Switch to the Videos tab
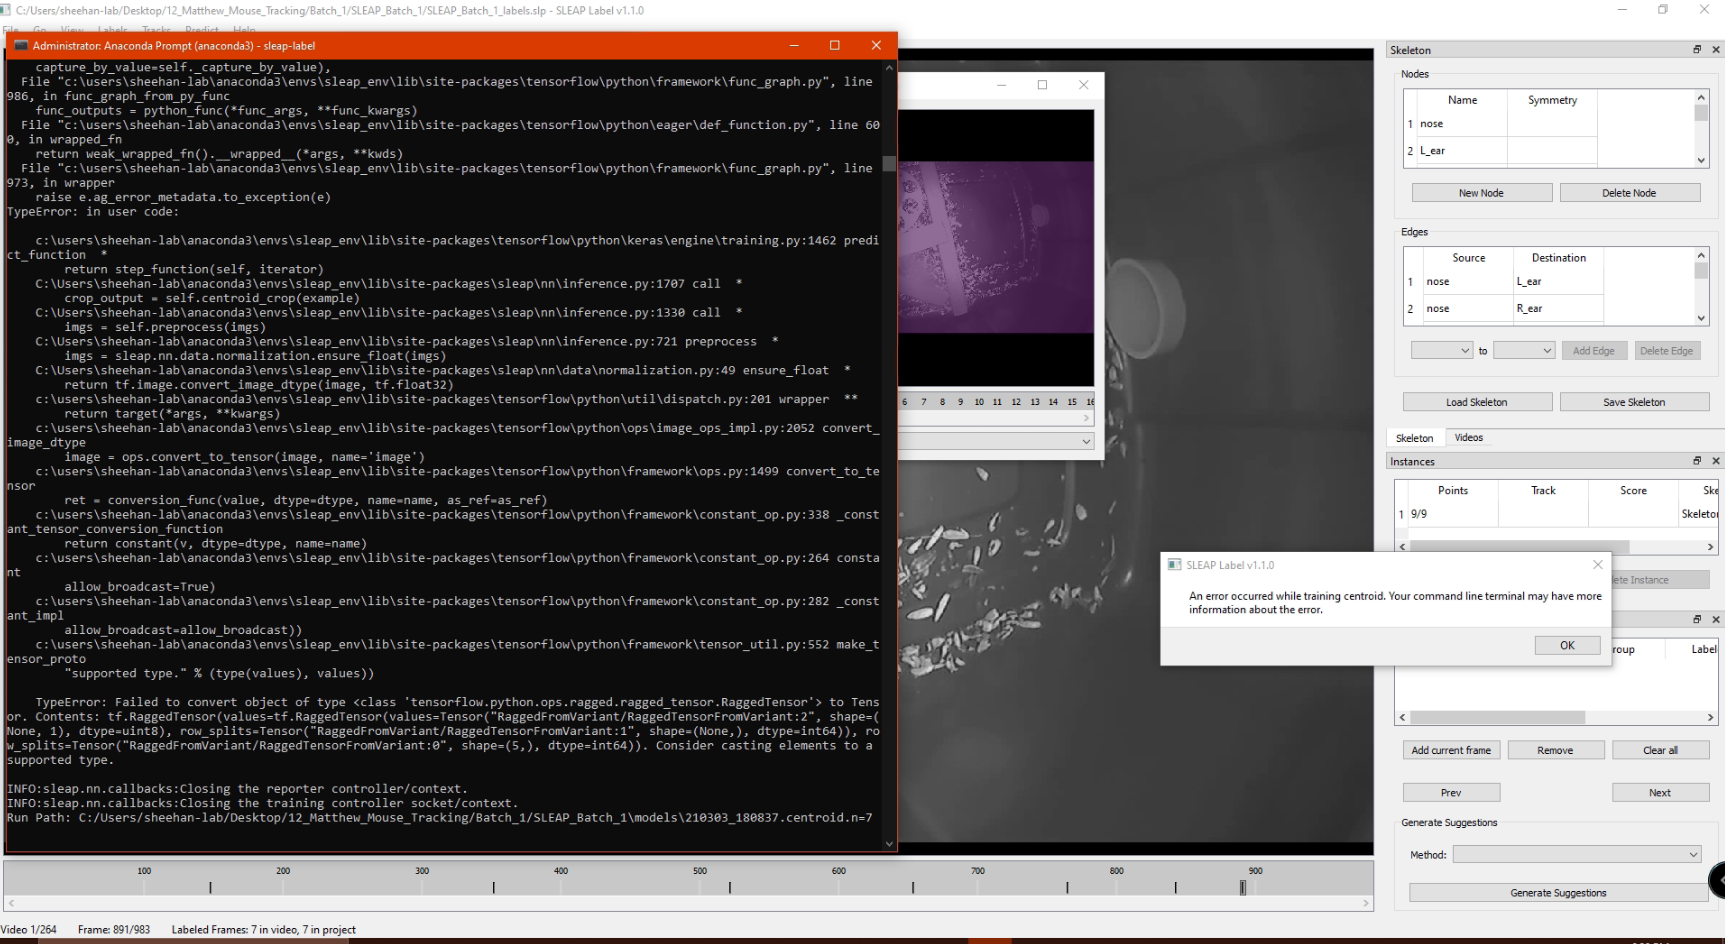This screenshot has height=944, width=1725. point(1469,437)
